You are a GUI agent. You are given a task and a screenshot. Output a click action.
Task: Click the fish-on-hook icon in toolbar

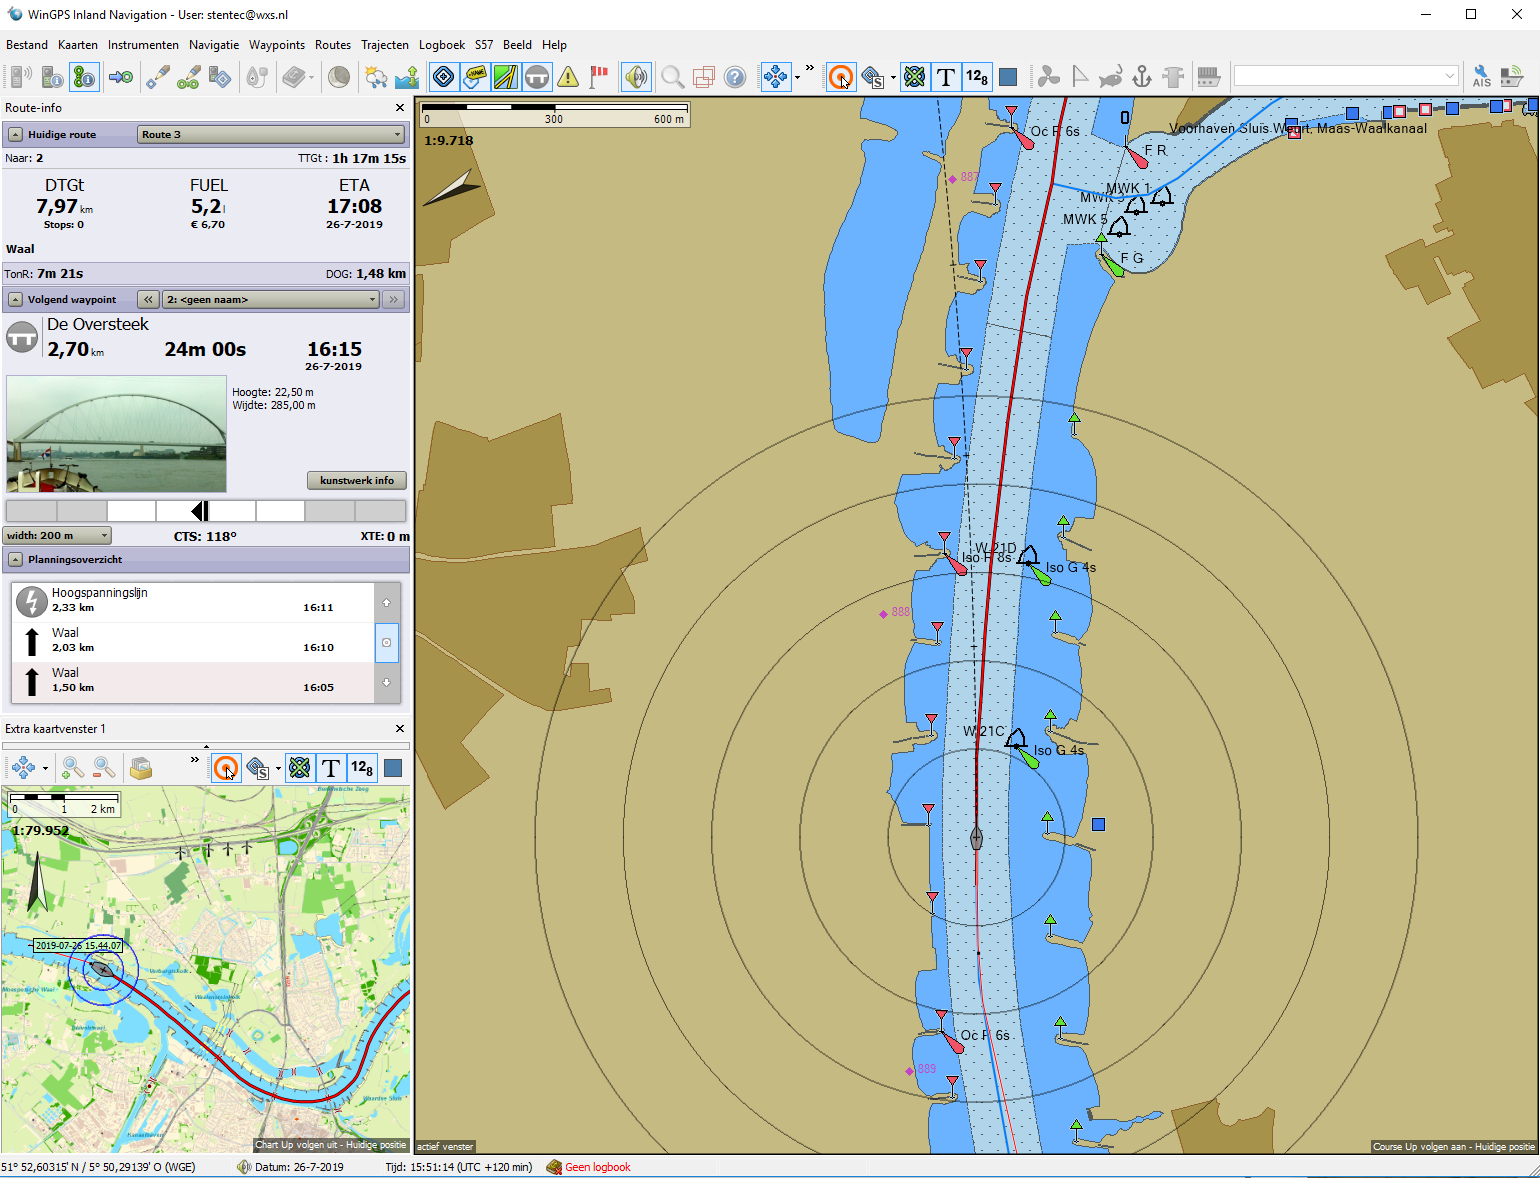pos(1111,77)
